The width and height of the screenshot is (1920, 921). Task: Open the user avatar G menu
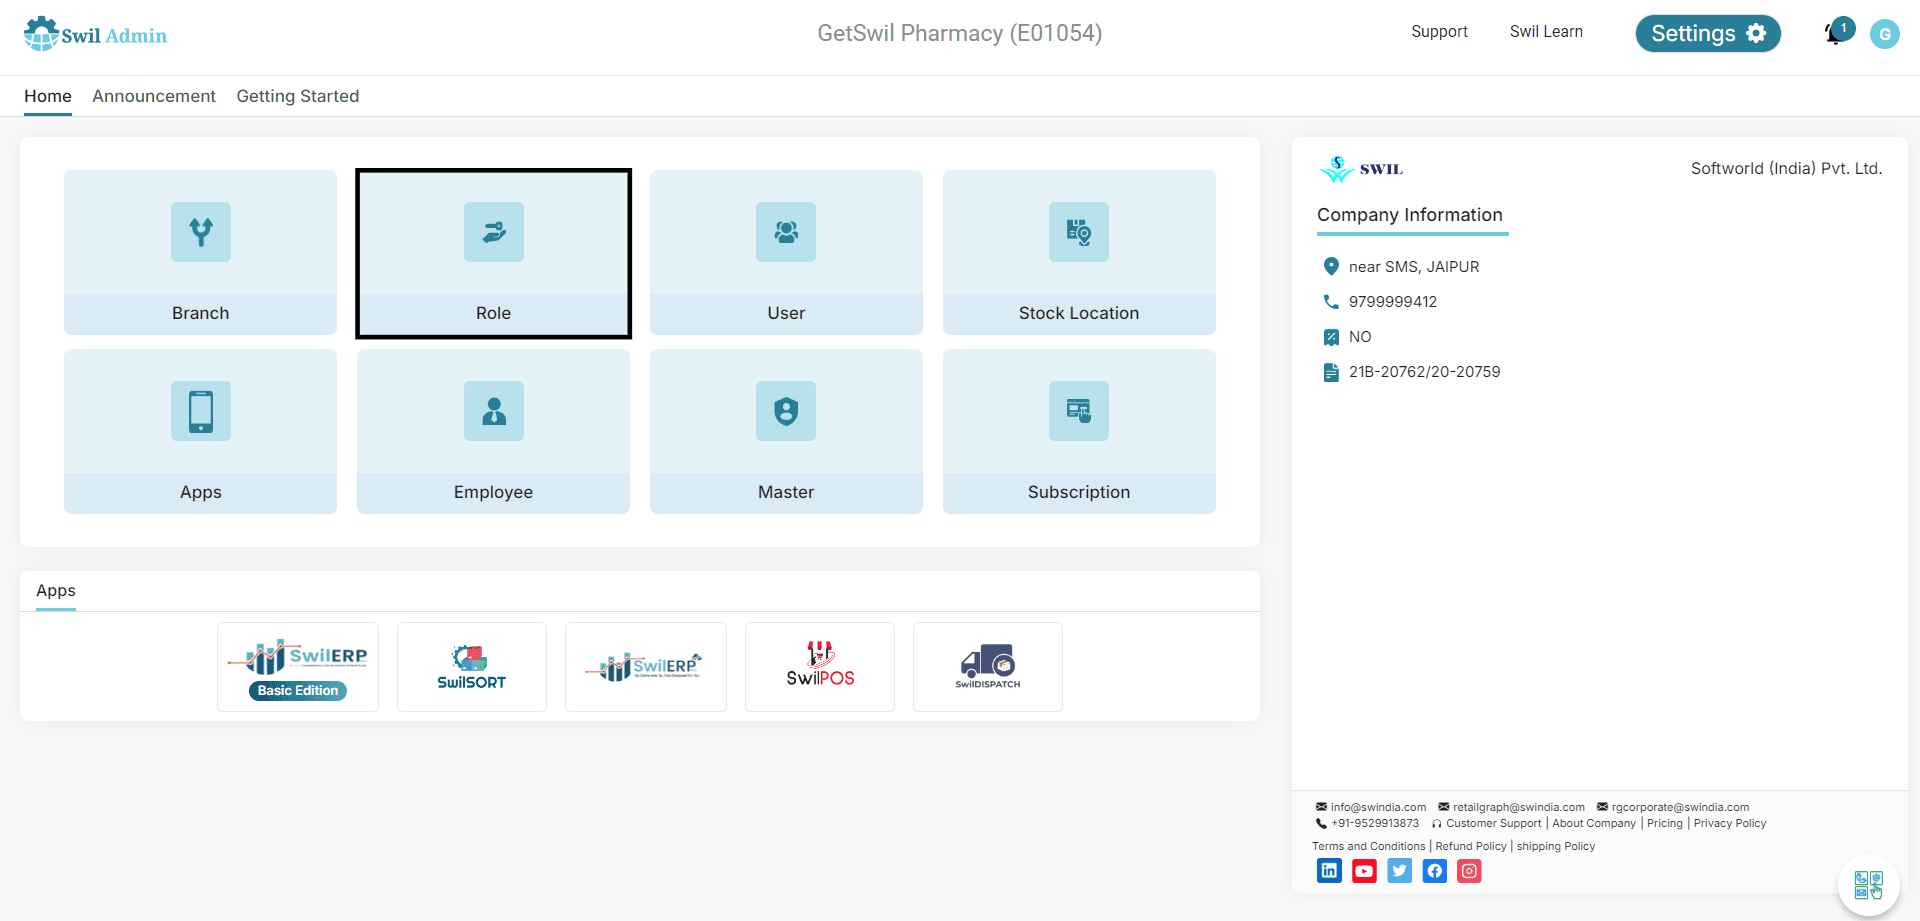[1885, 34]
